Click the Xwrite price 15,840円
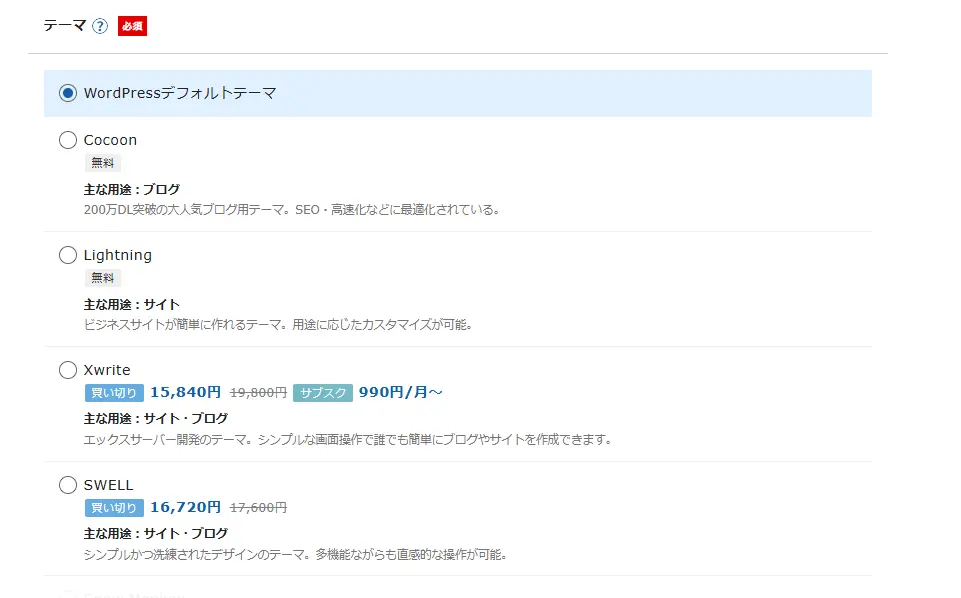The height and width of the screenshot is (598, 961). point(186,392)
